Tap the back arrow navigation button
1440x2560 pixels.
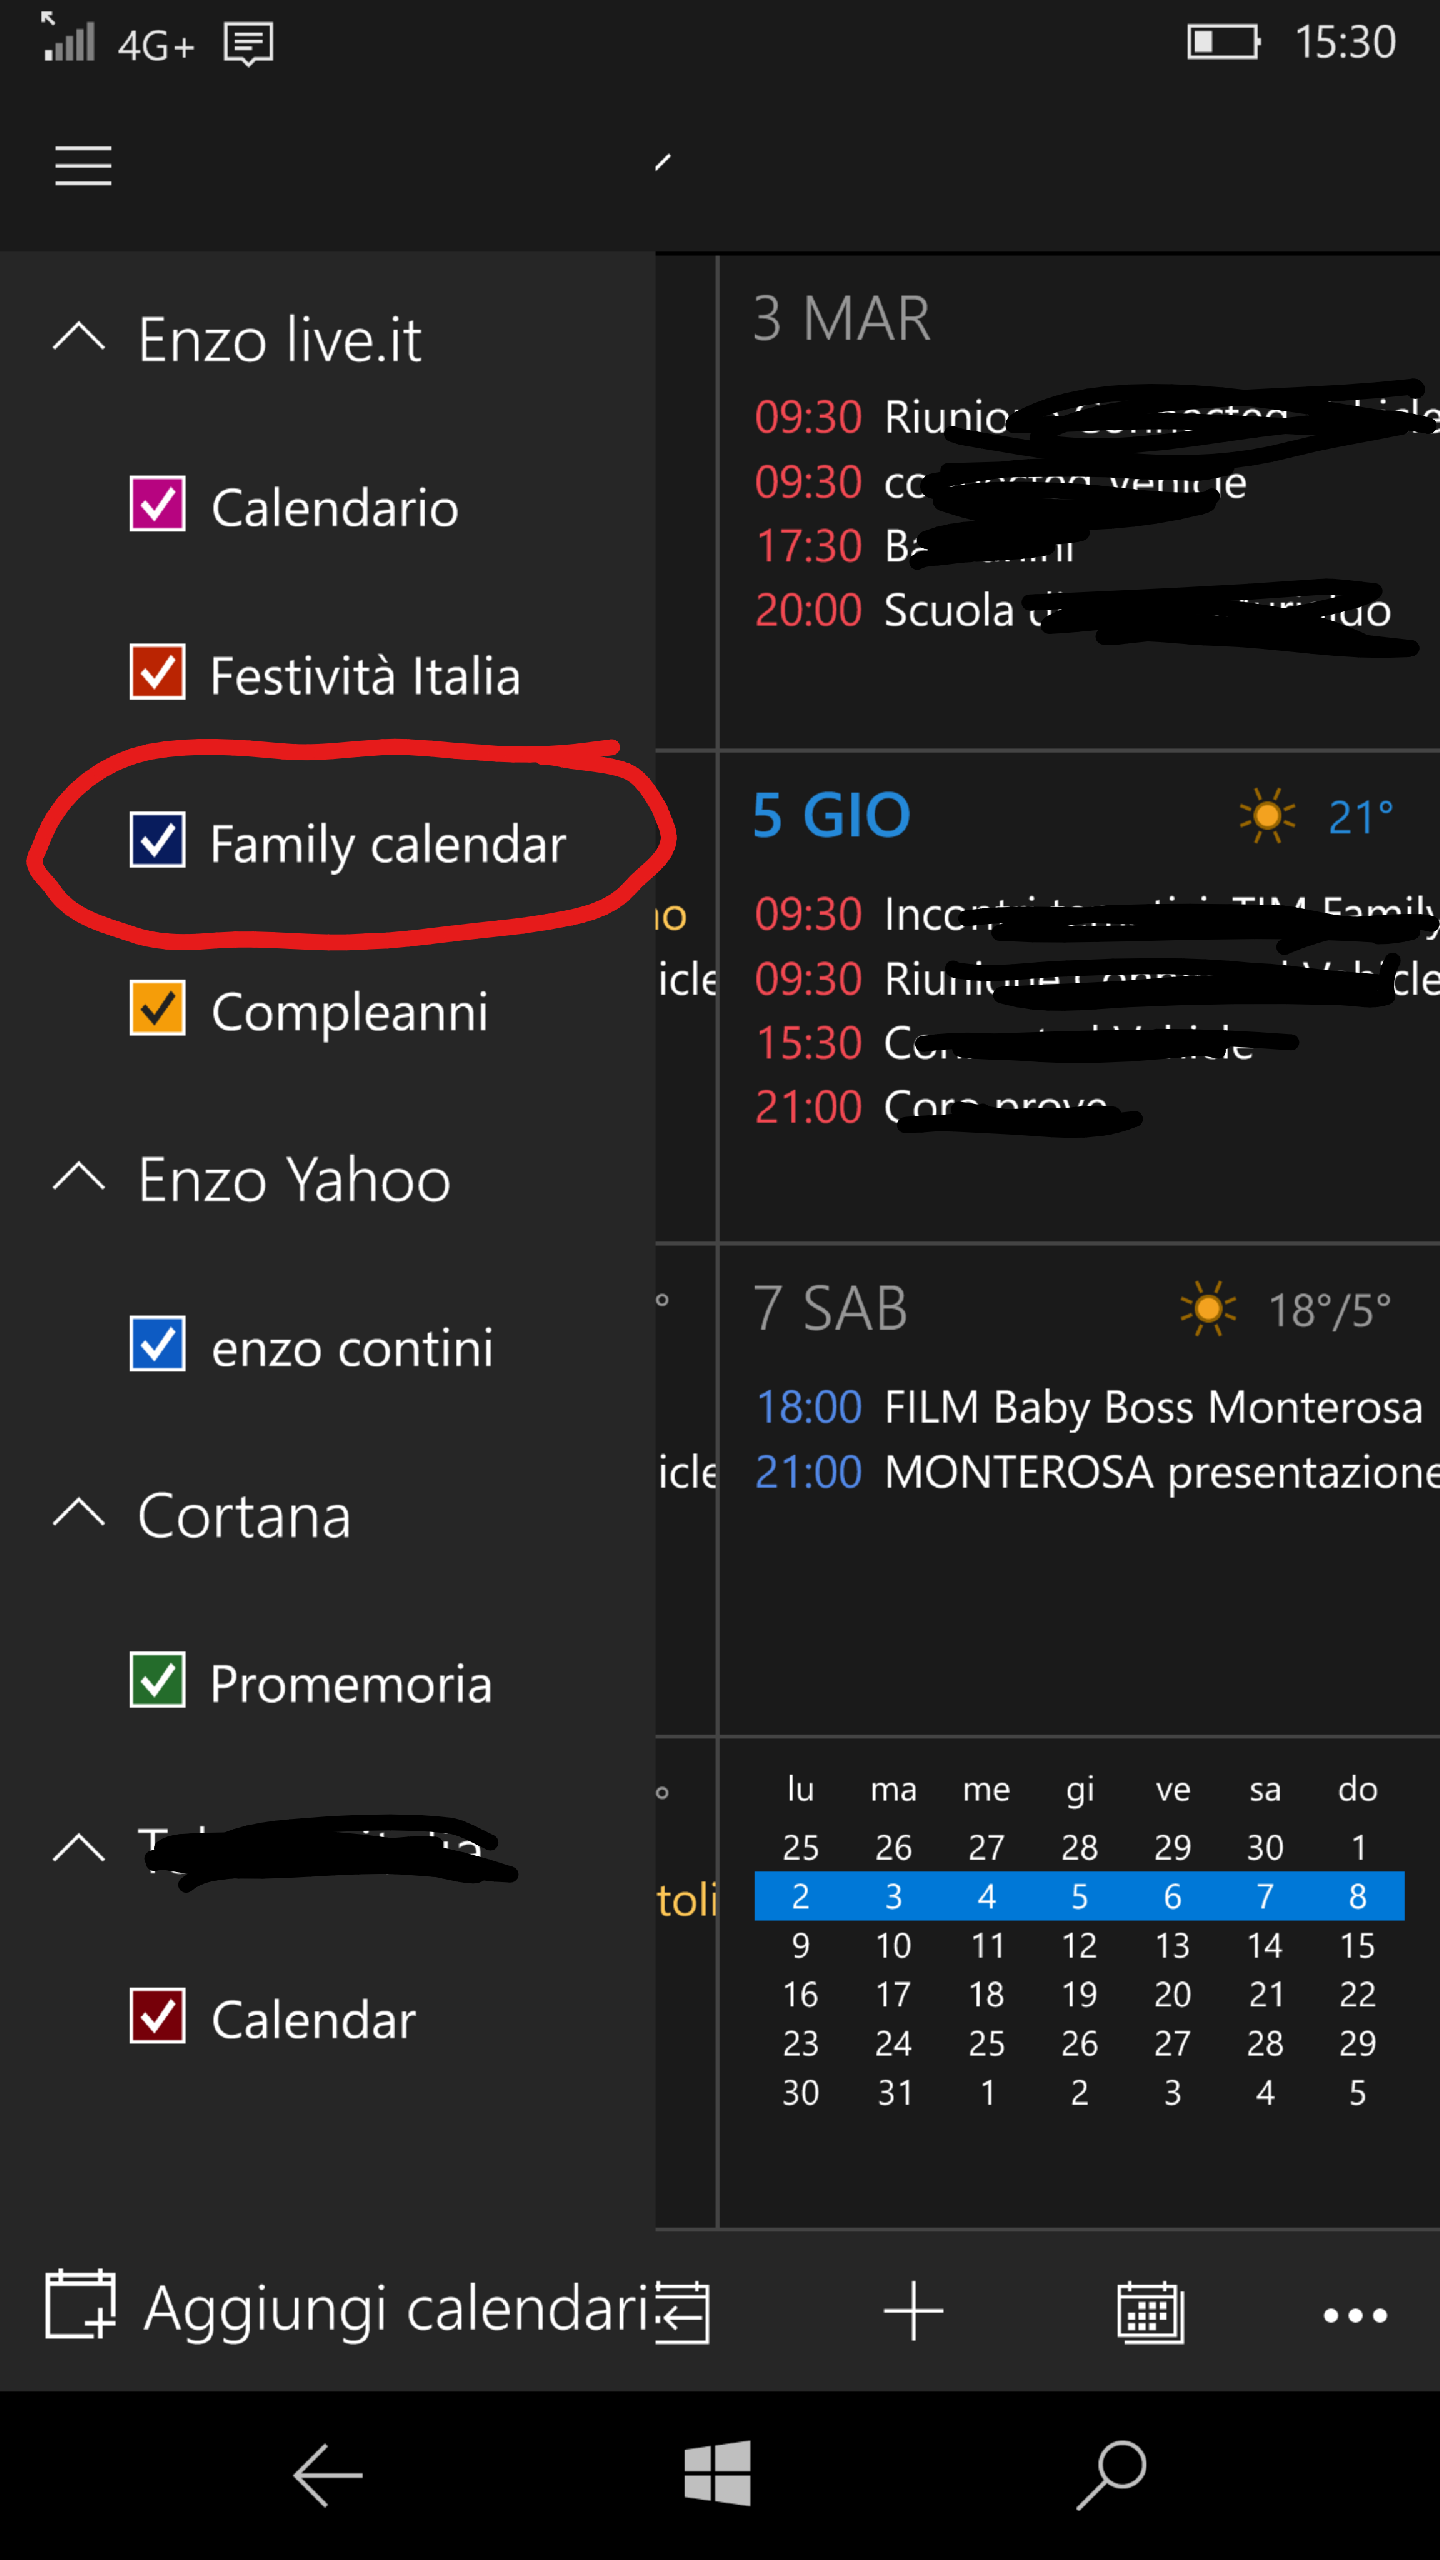[327, 2474]
